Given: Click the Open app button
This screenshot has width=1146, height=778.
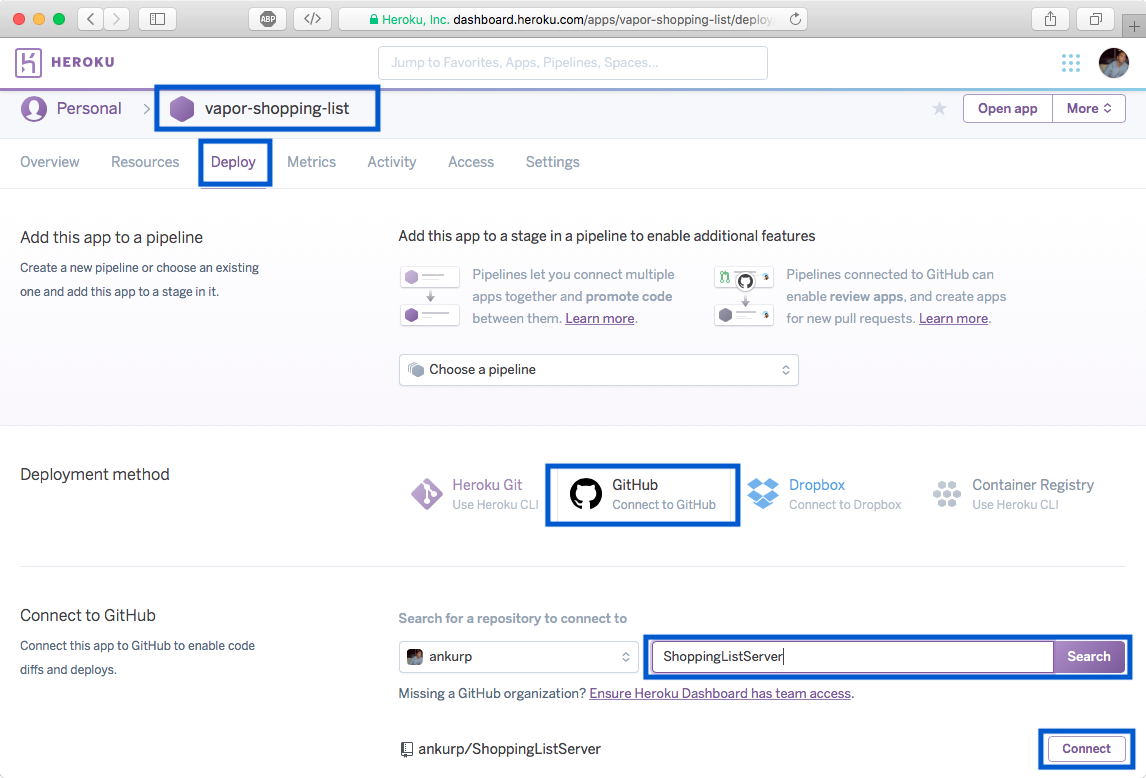Looking at the screenshot, I should tap(1008, 109).
